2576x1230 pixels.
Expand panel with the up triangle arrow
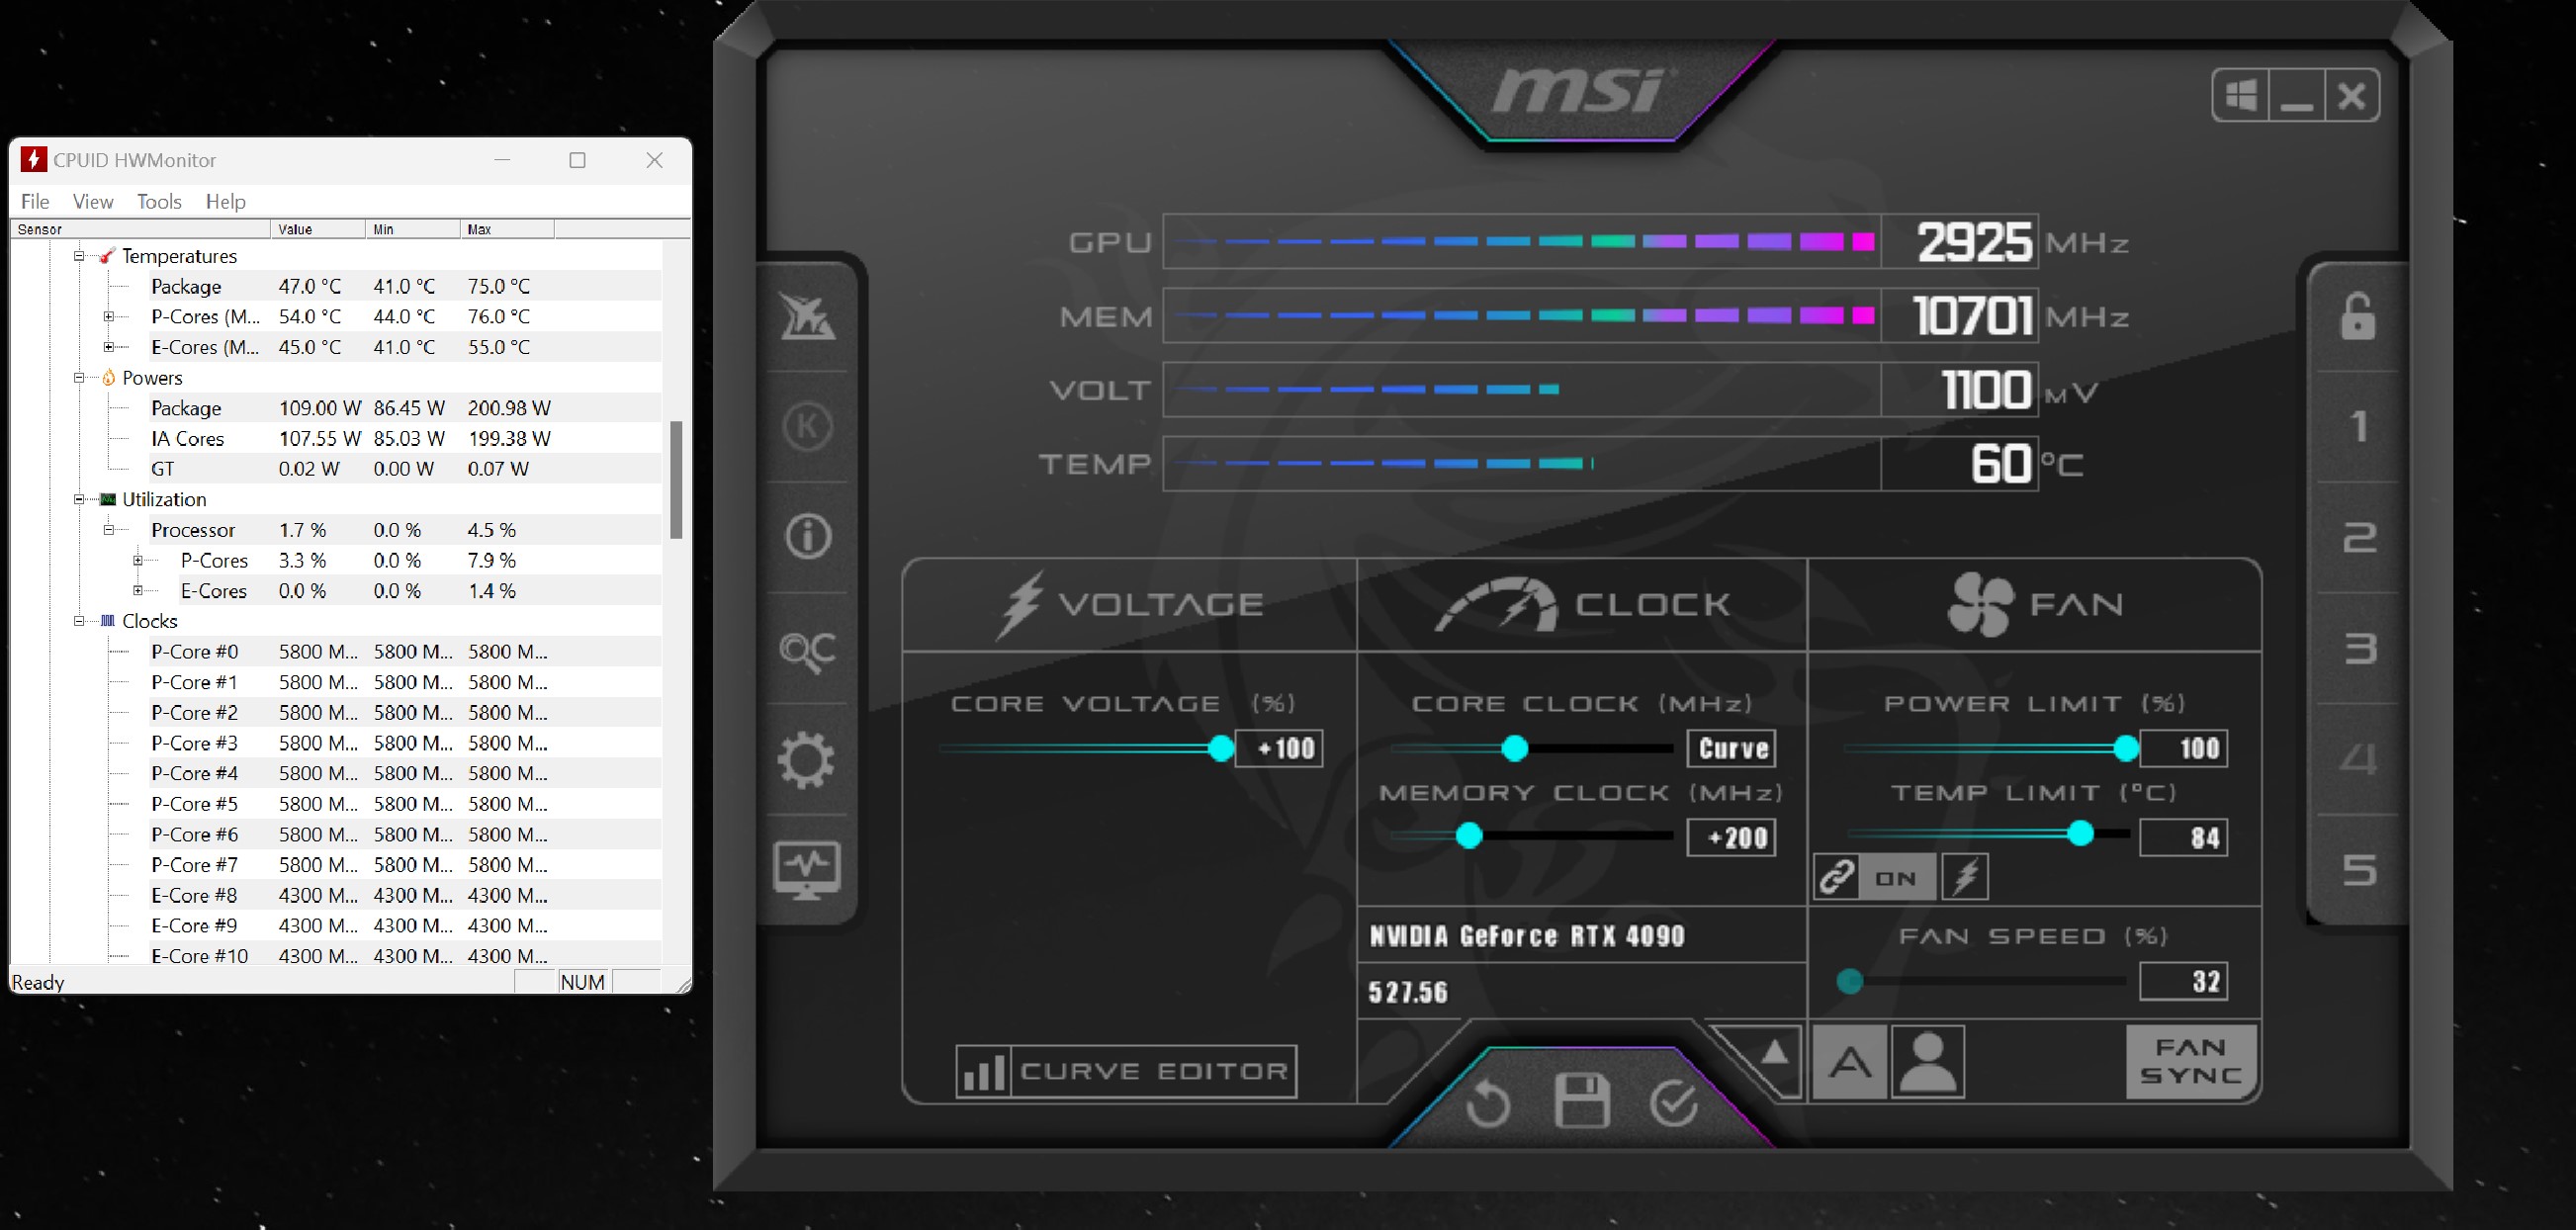pos(1774,1053)
